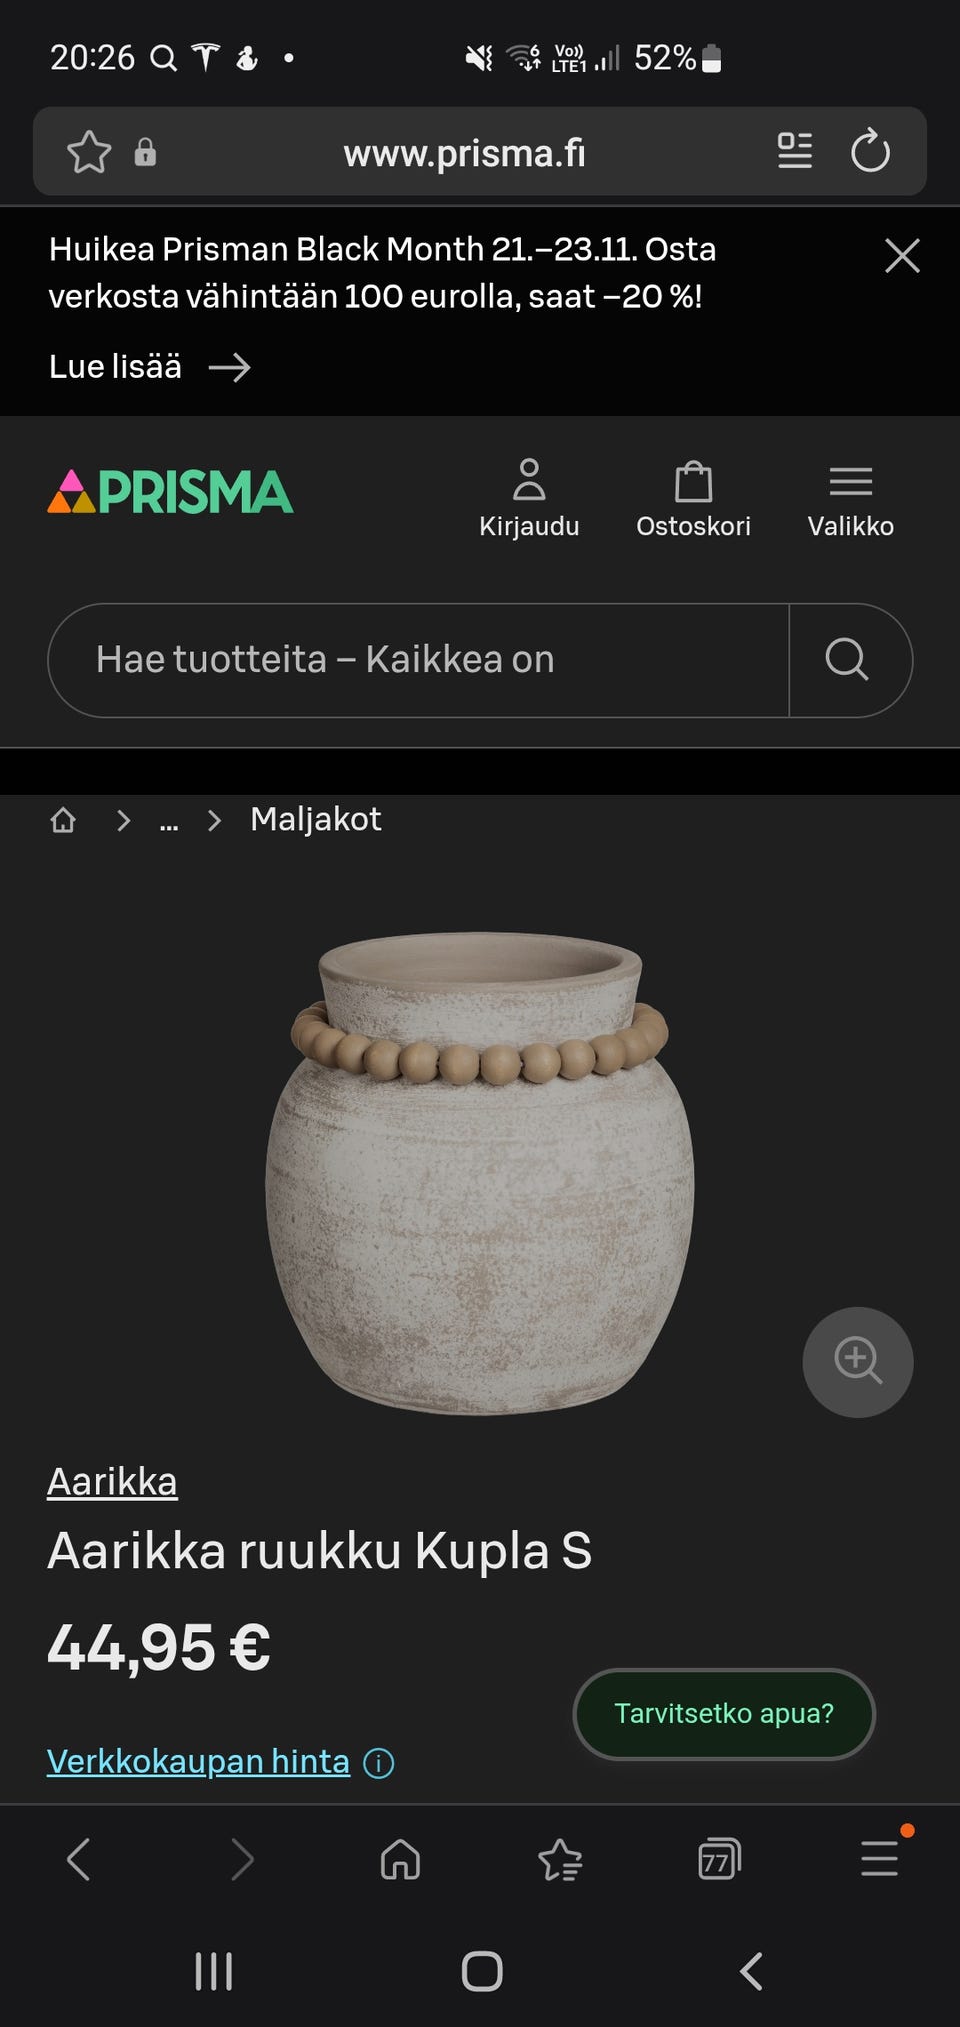Zoom the vase photo with the magnifier button
Image resolution: width=960 pixels, height=2027 pixels.
(x=857, y=1362)
